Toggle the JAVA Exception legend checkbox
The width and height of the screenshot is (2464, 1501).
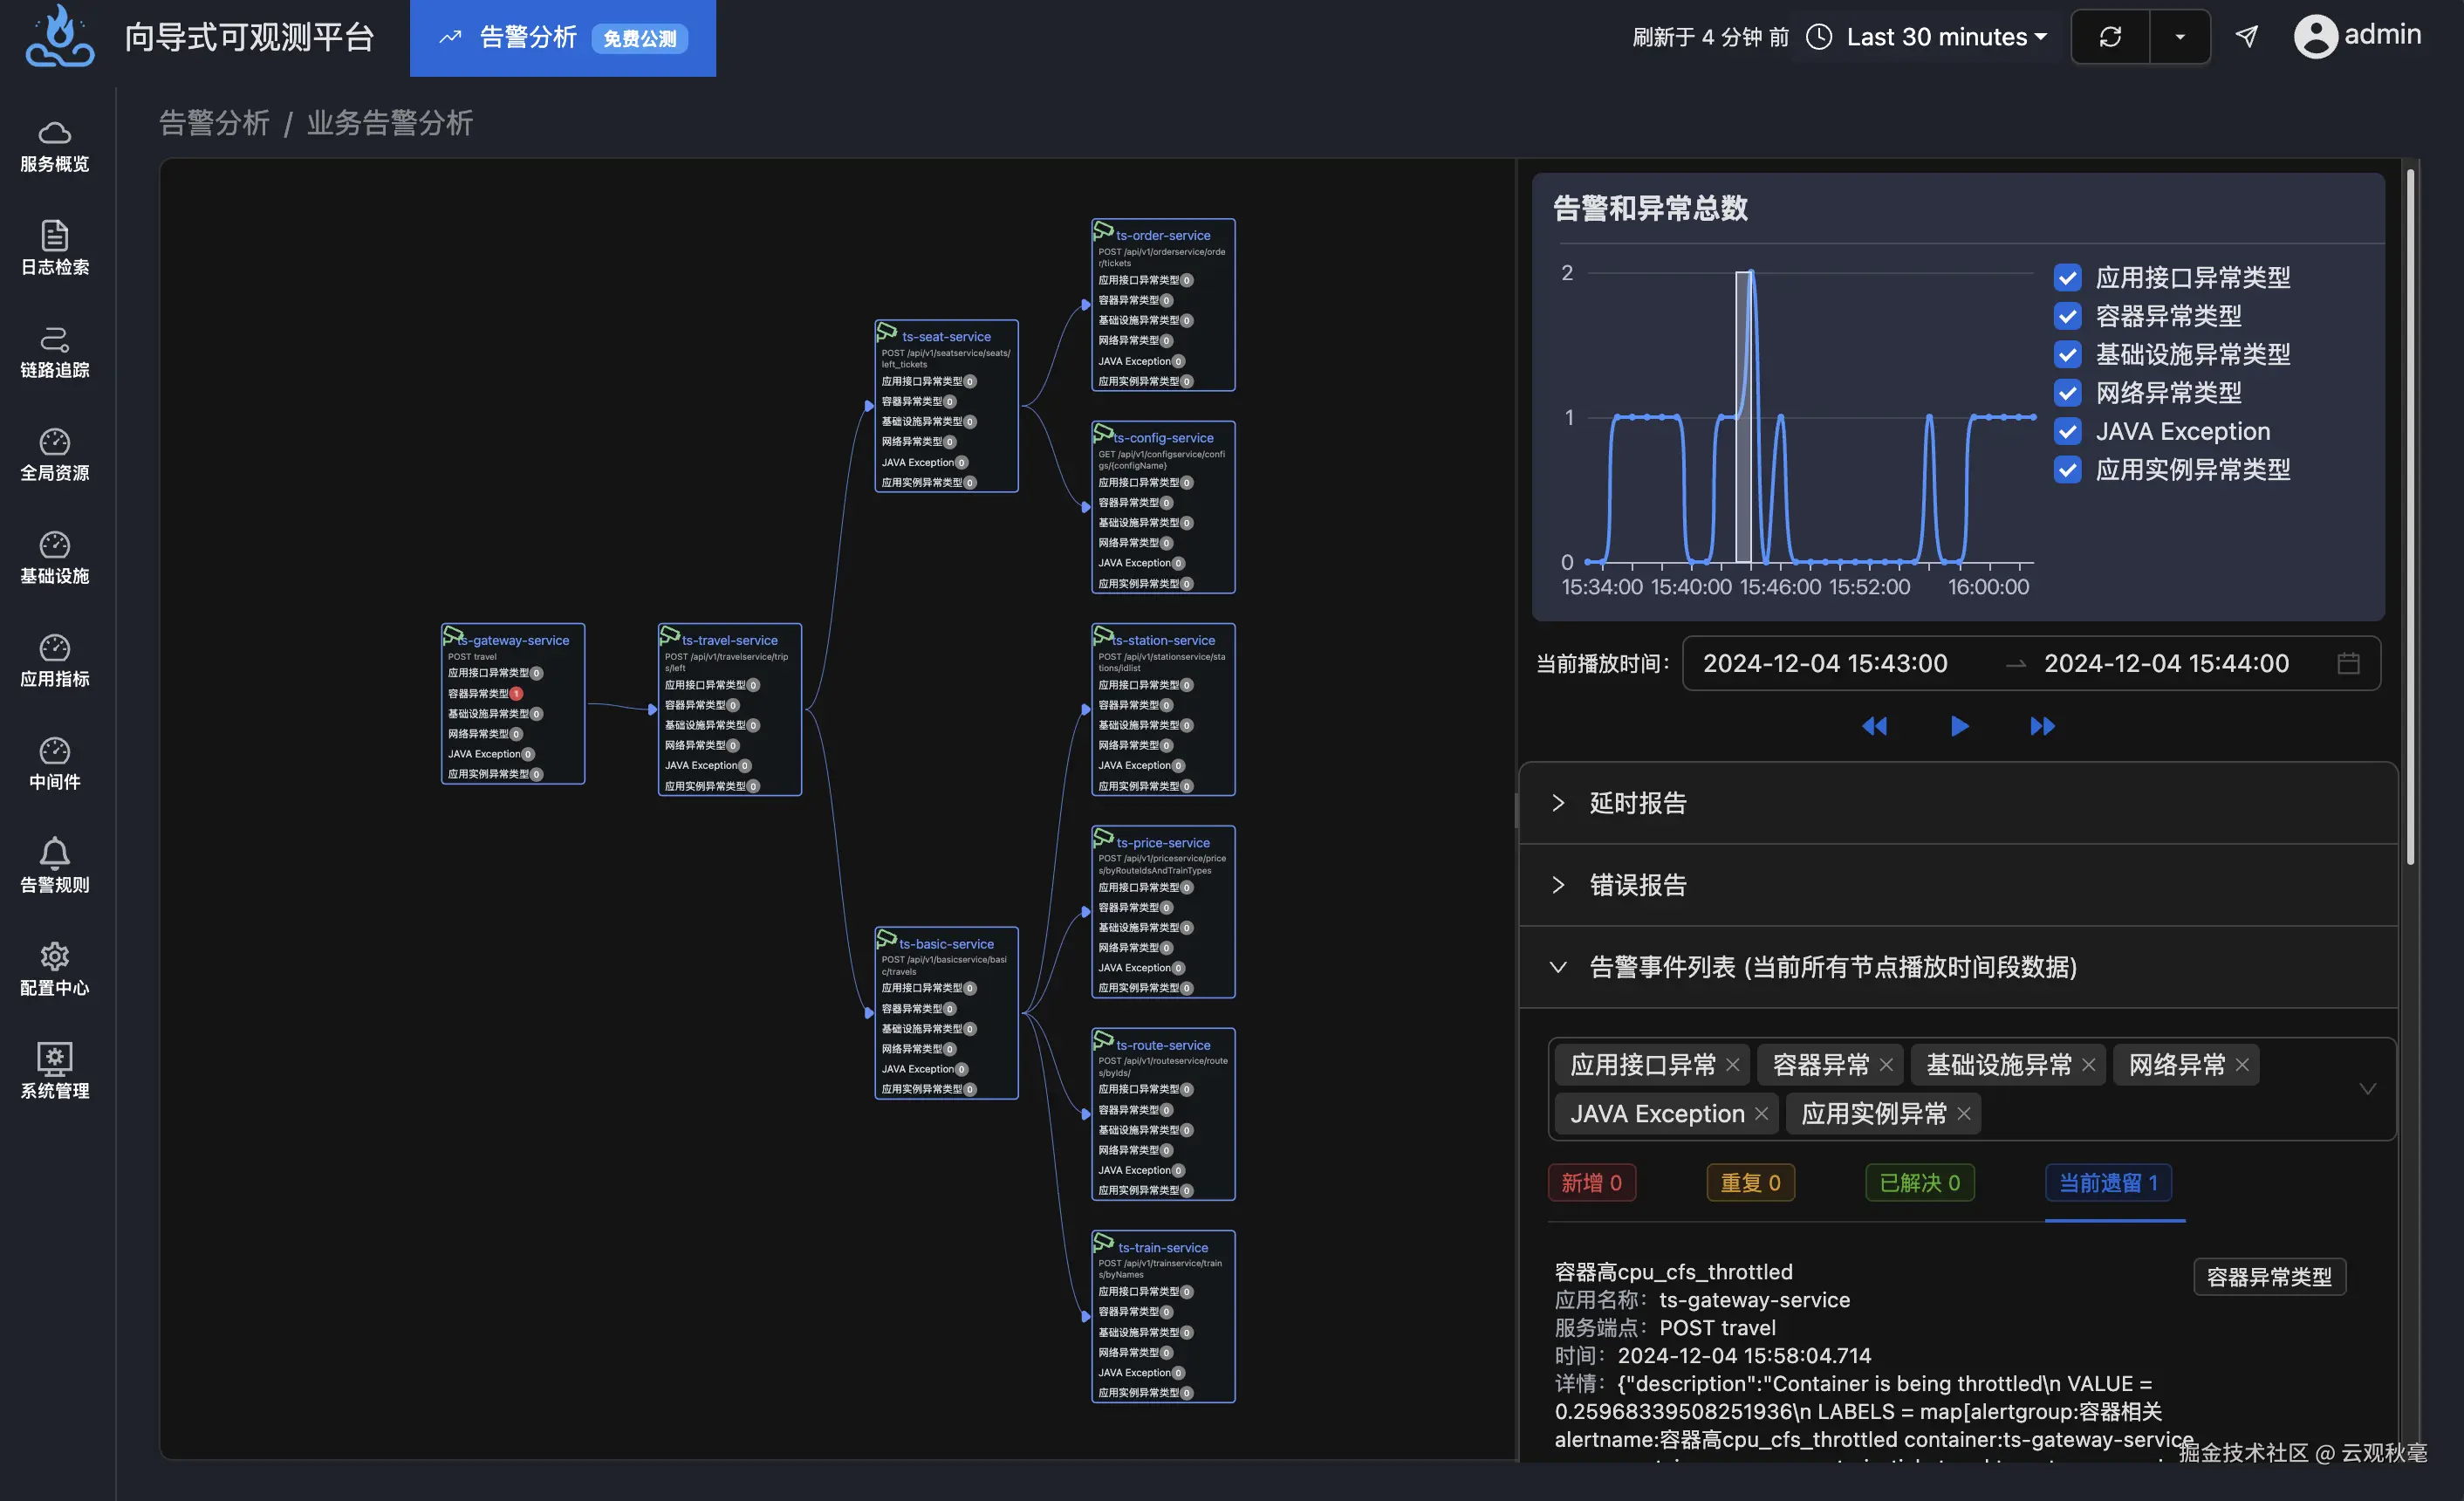(2067, 431)
